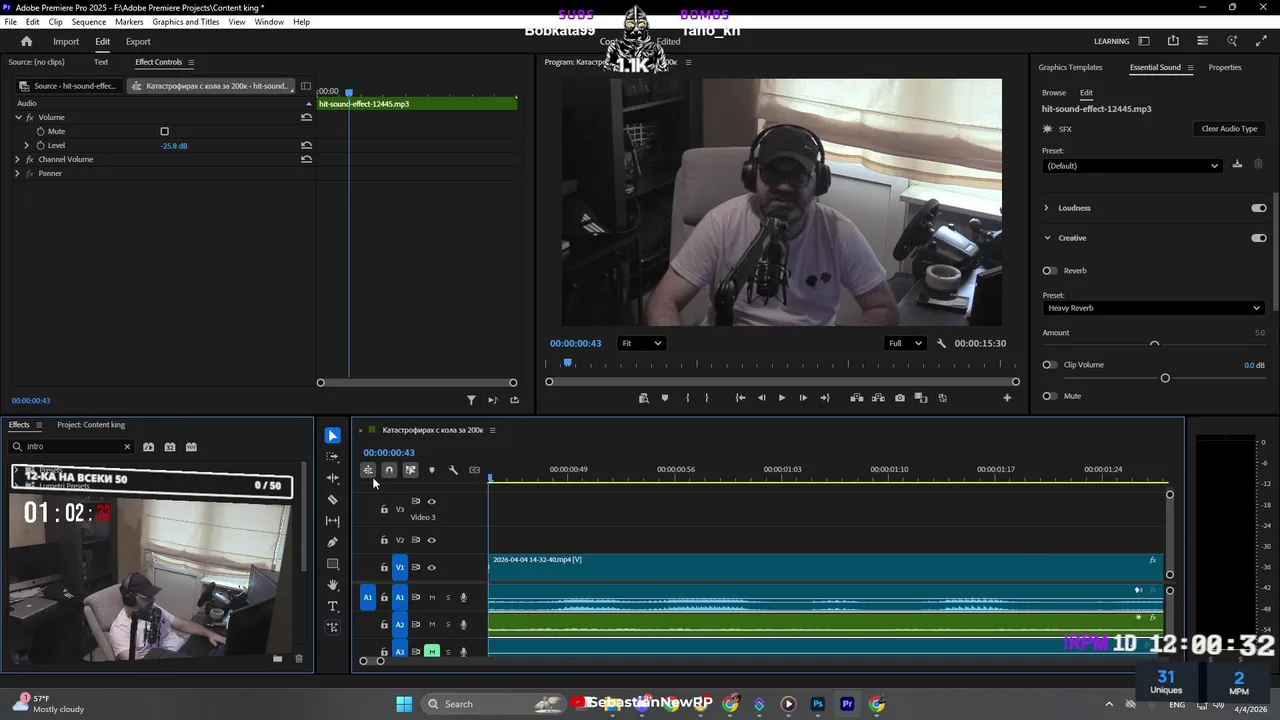Hide track V1 with the eye icon
The image size is (1280, 720).
point(432,568)
